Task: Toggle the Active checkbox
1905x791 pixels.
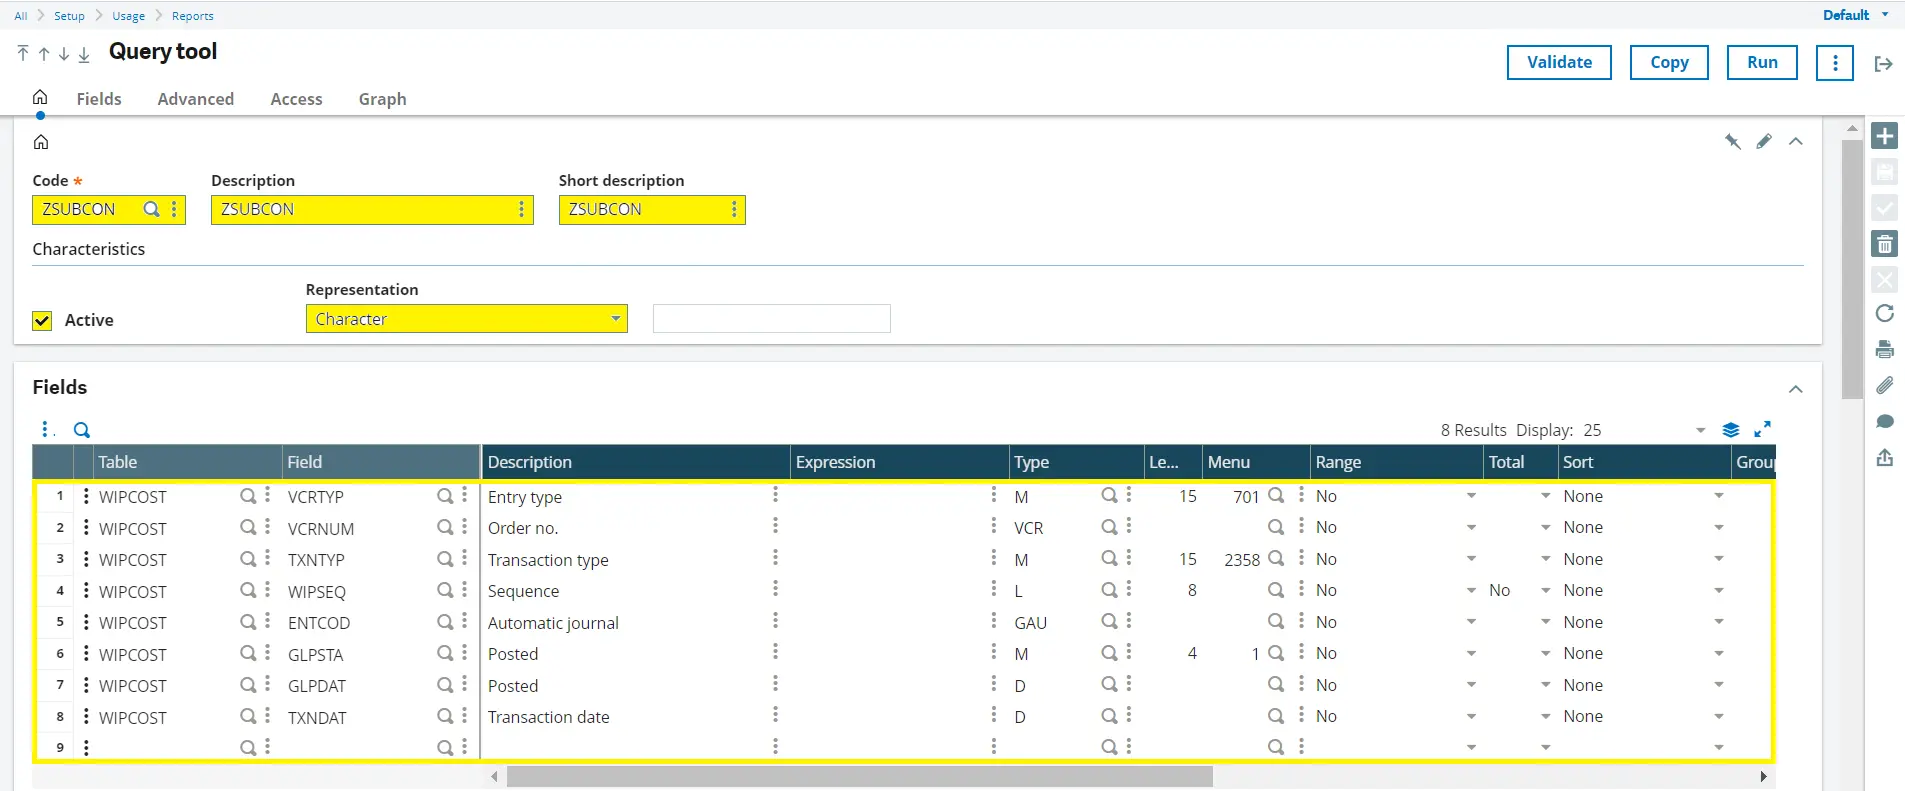Action: (42, 320)
